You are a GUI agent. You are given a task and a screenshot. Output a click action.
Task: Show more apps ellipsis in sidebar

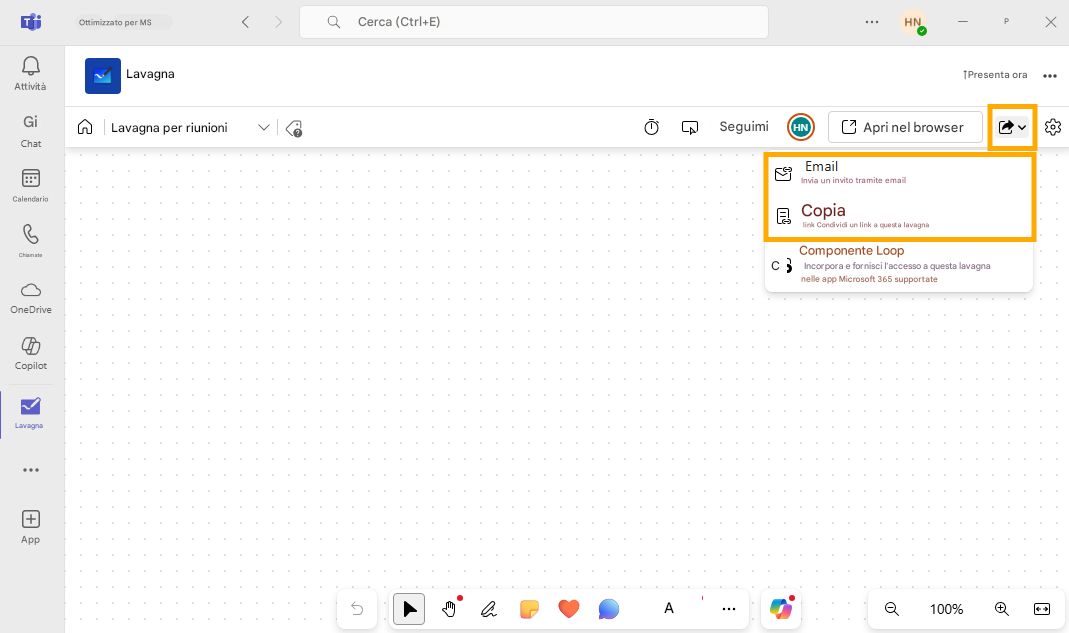point(31,470)
